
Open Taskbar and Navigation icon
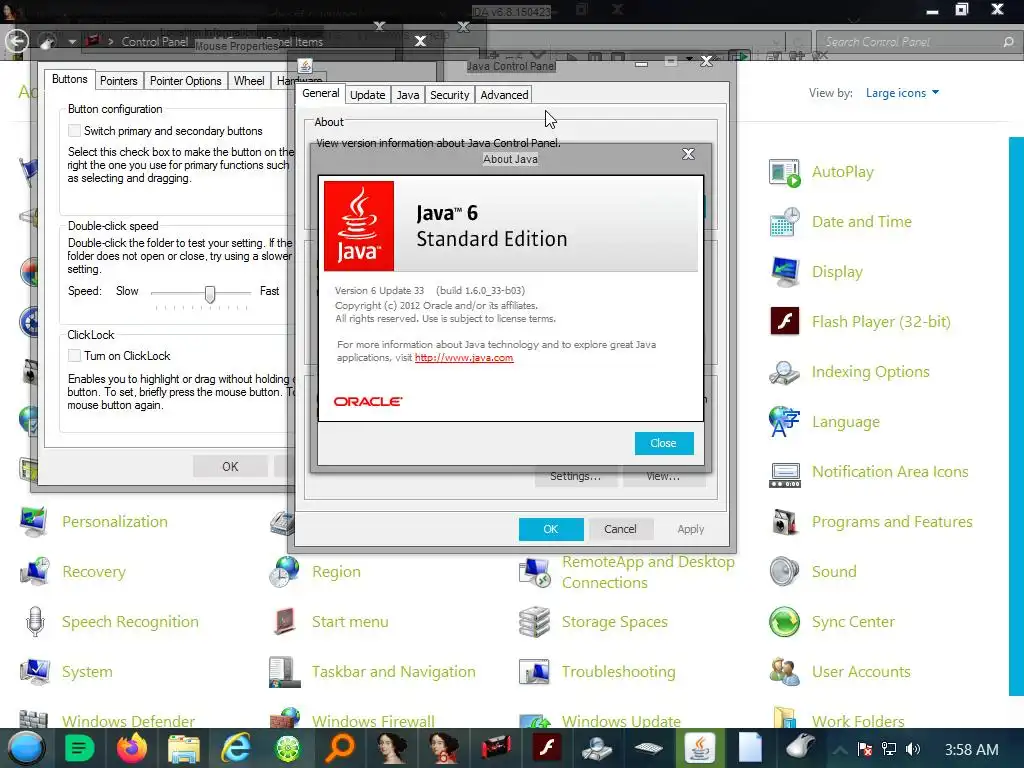tap(284, 673)
